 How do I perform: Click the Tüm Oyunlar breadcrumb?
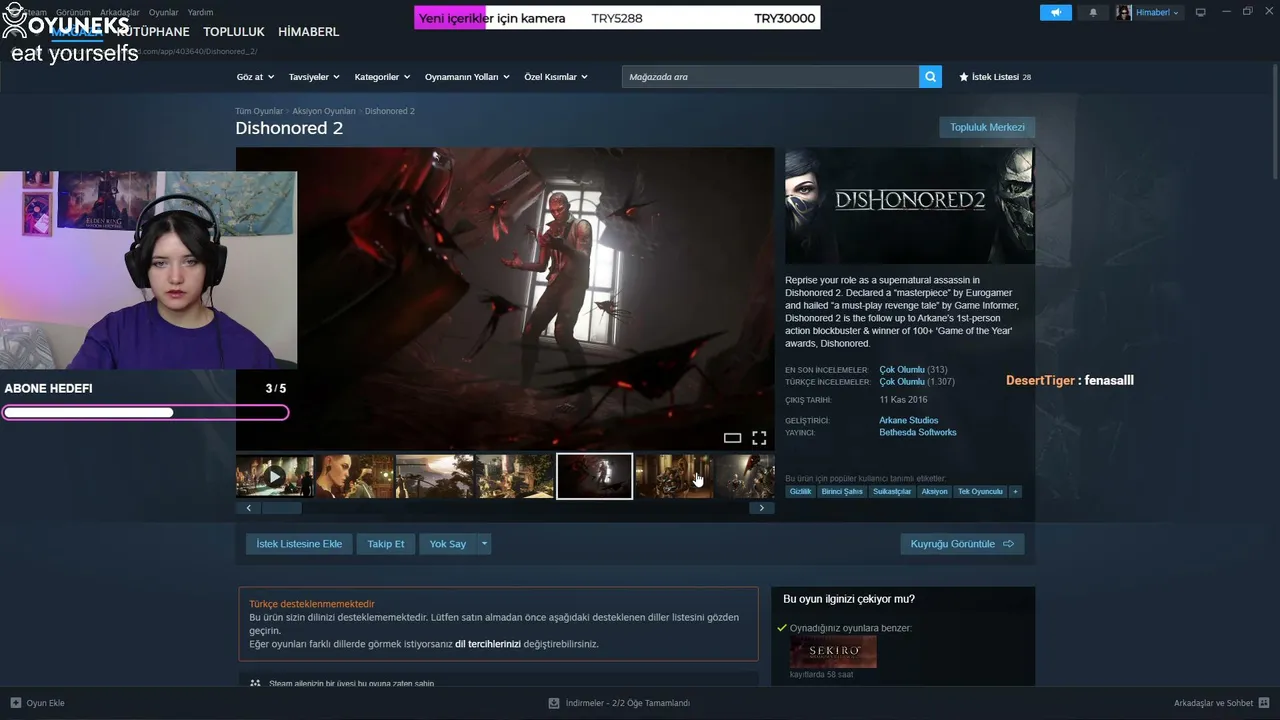pos(259,111)
